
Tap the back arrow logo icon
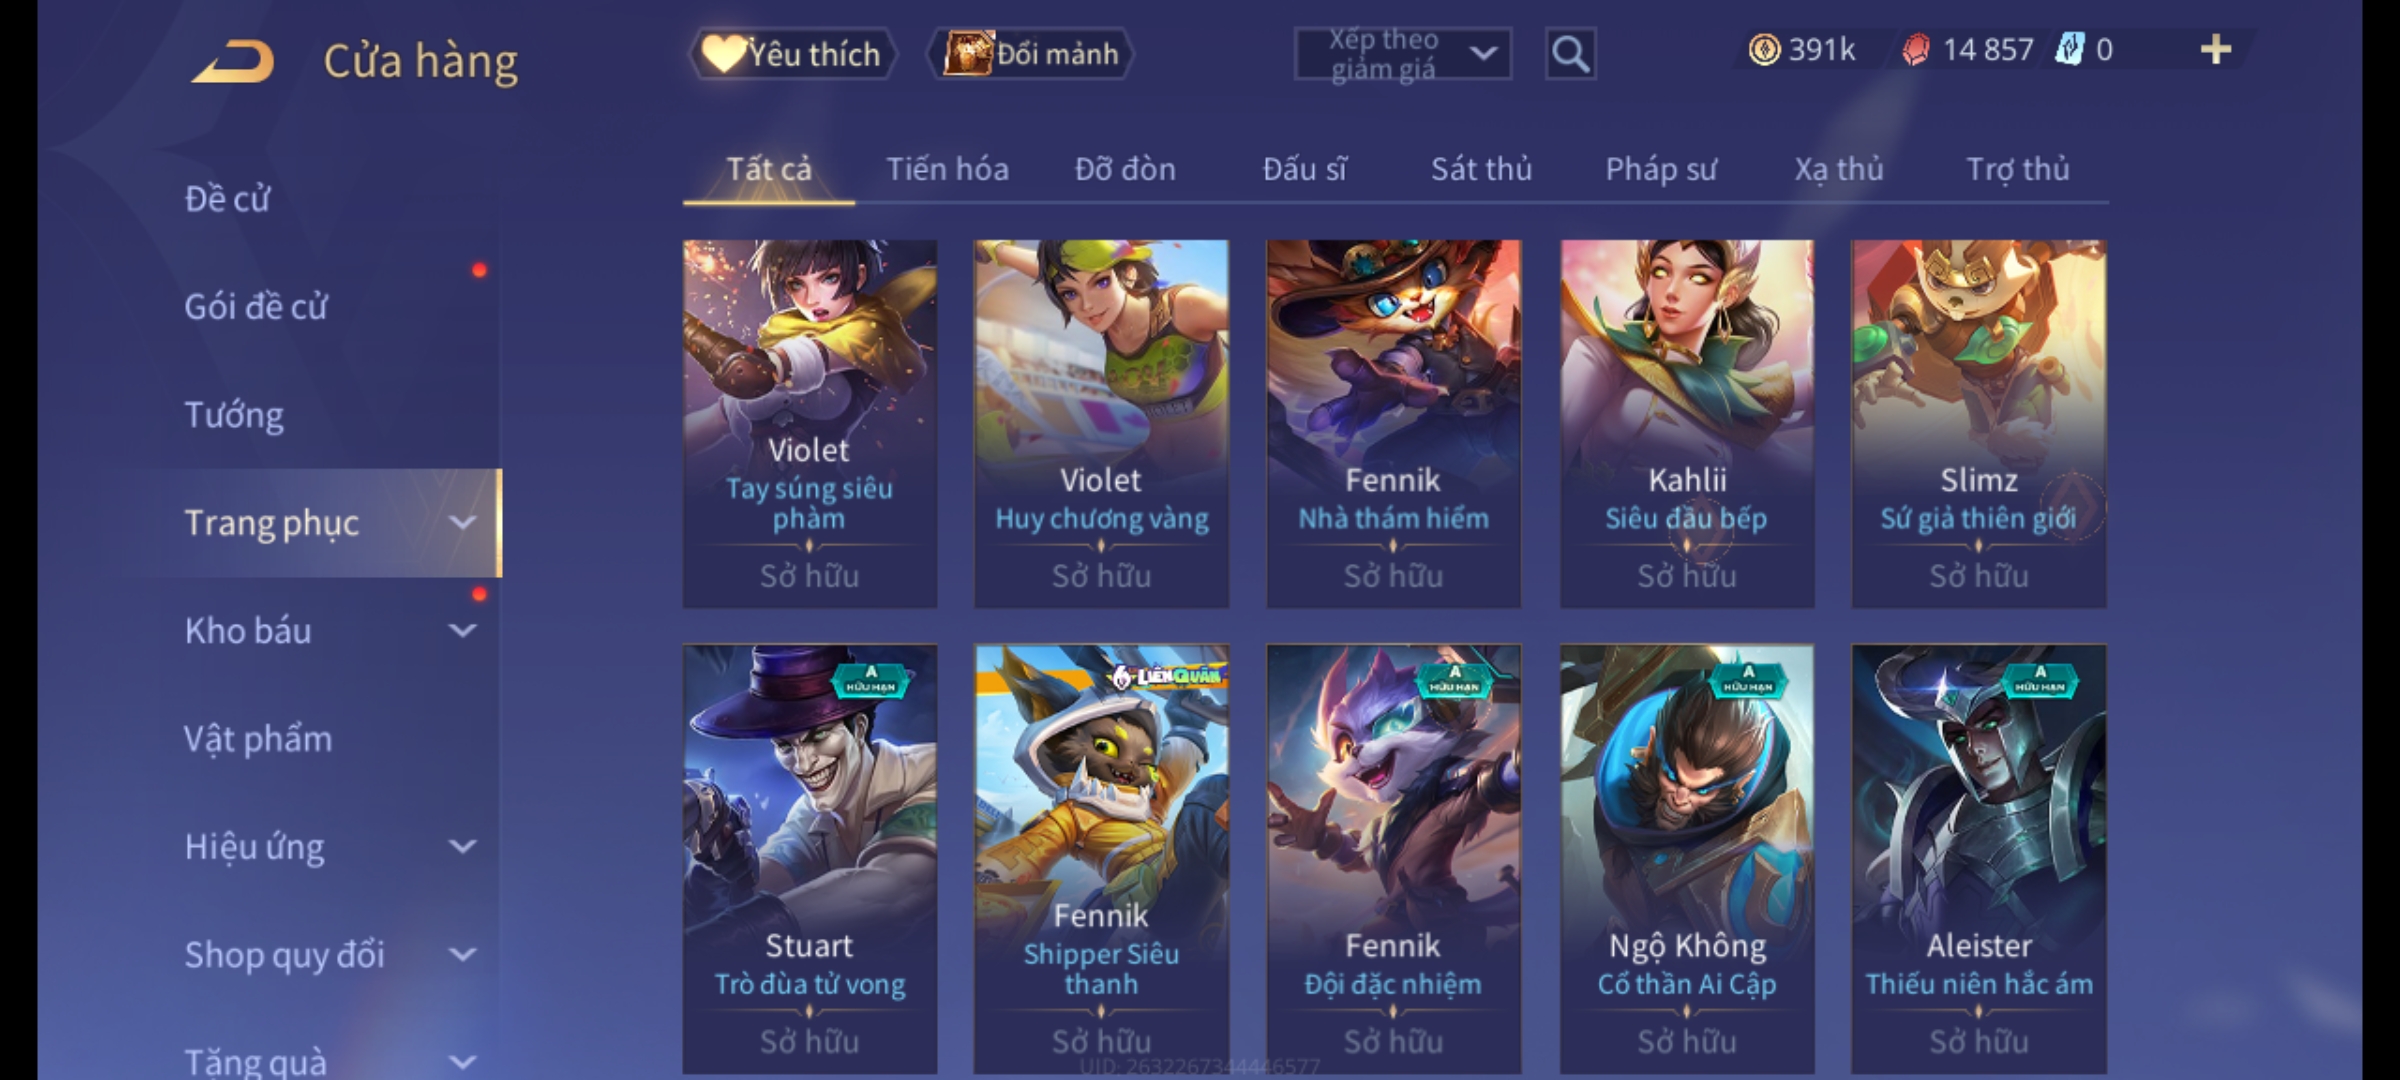(x=233, y=60)
